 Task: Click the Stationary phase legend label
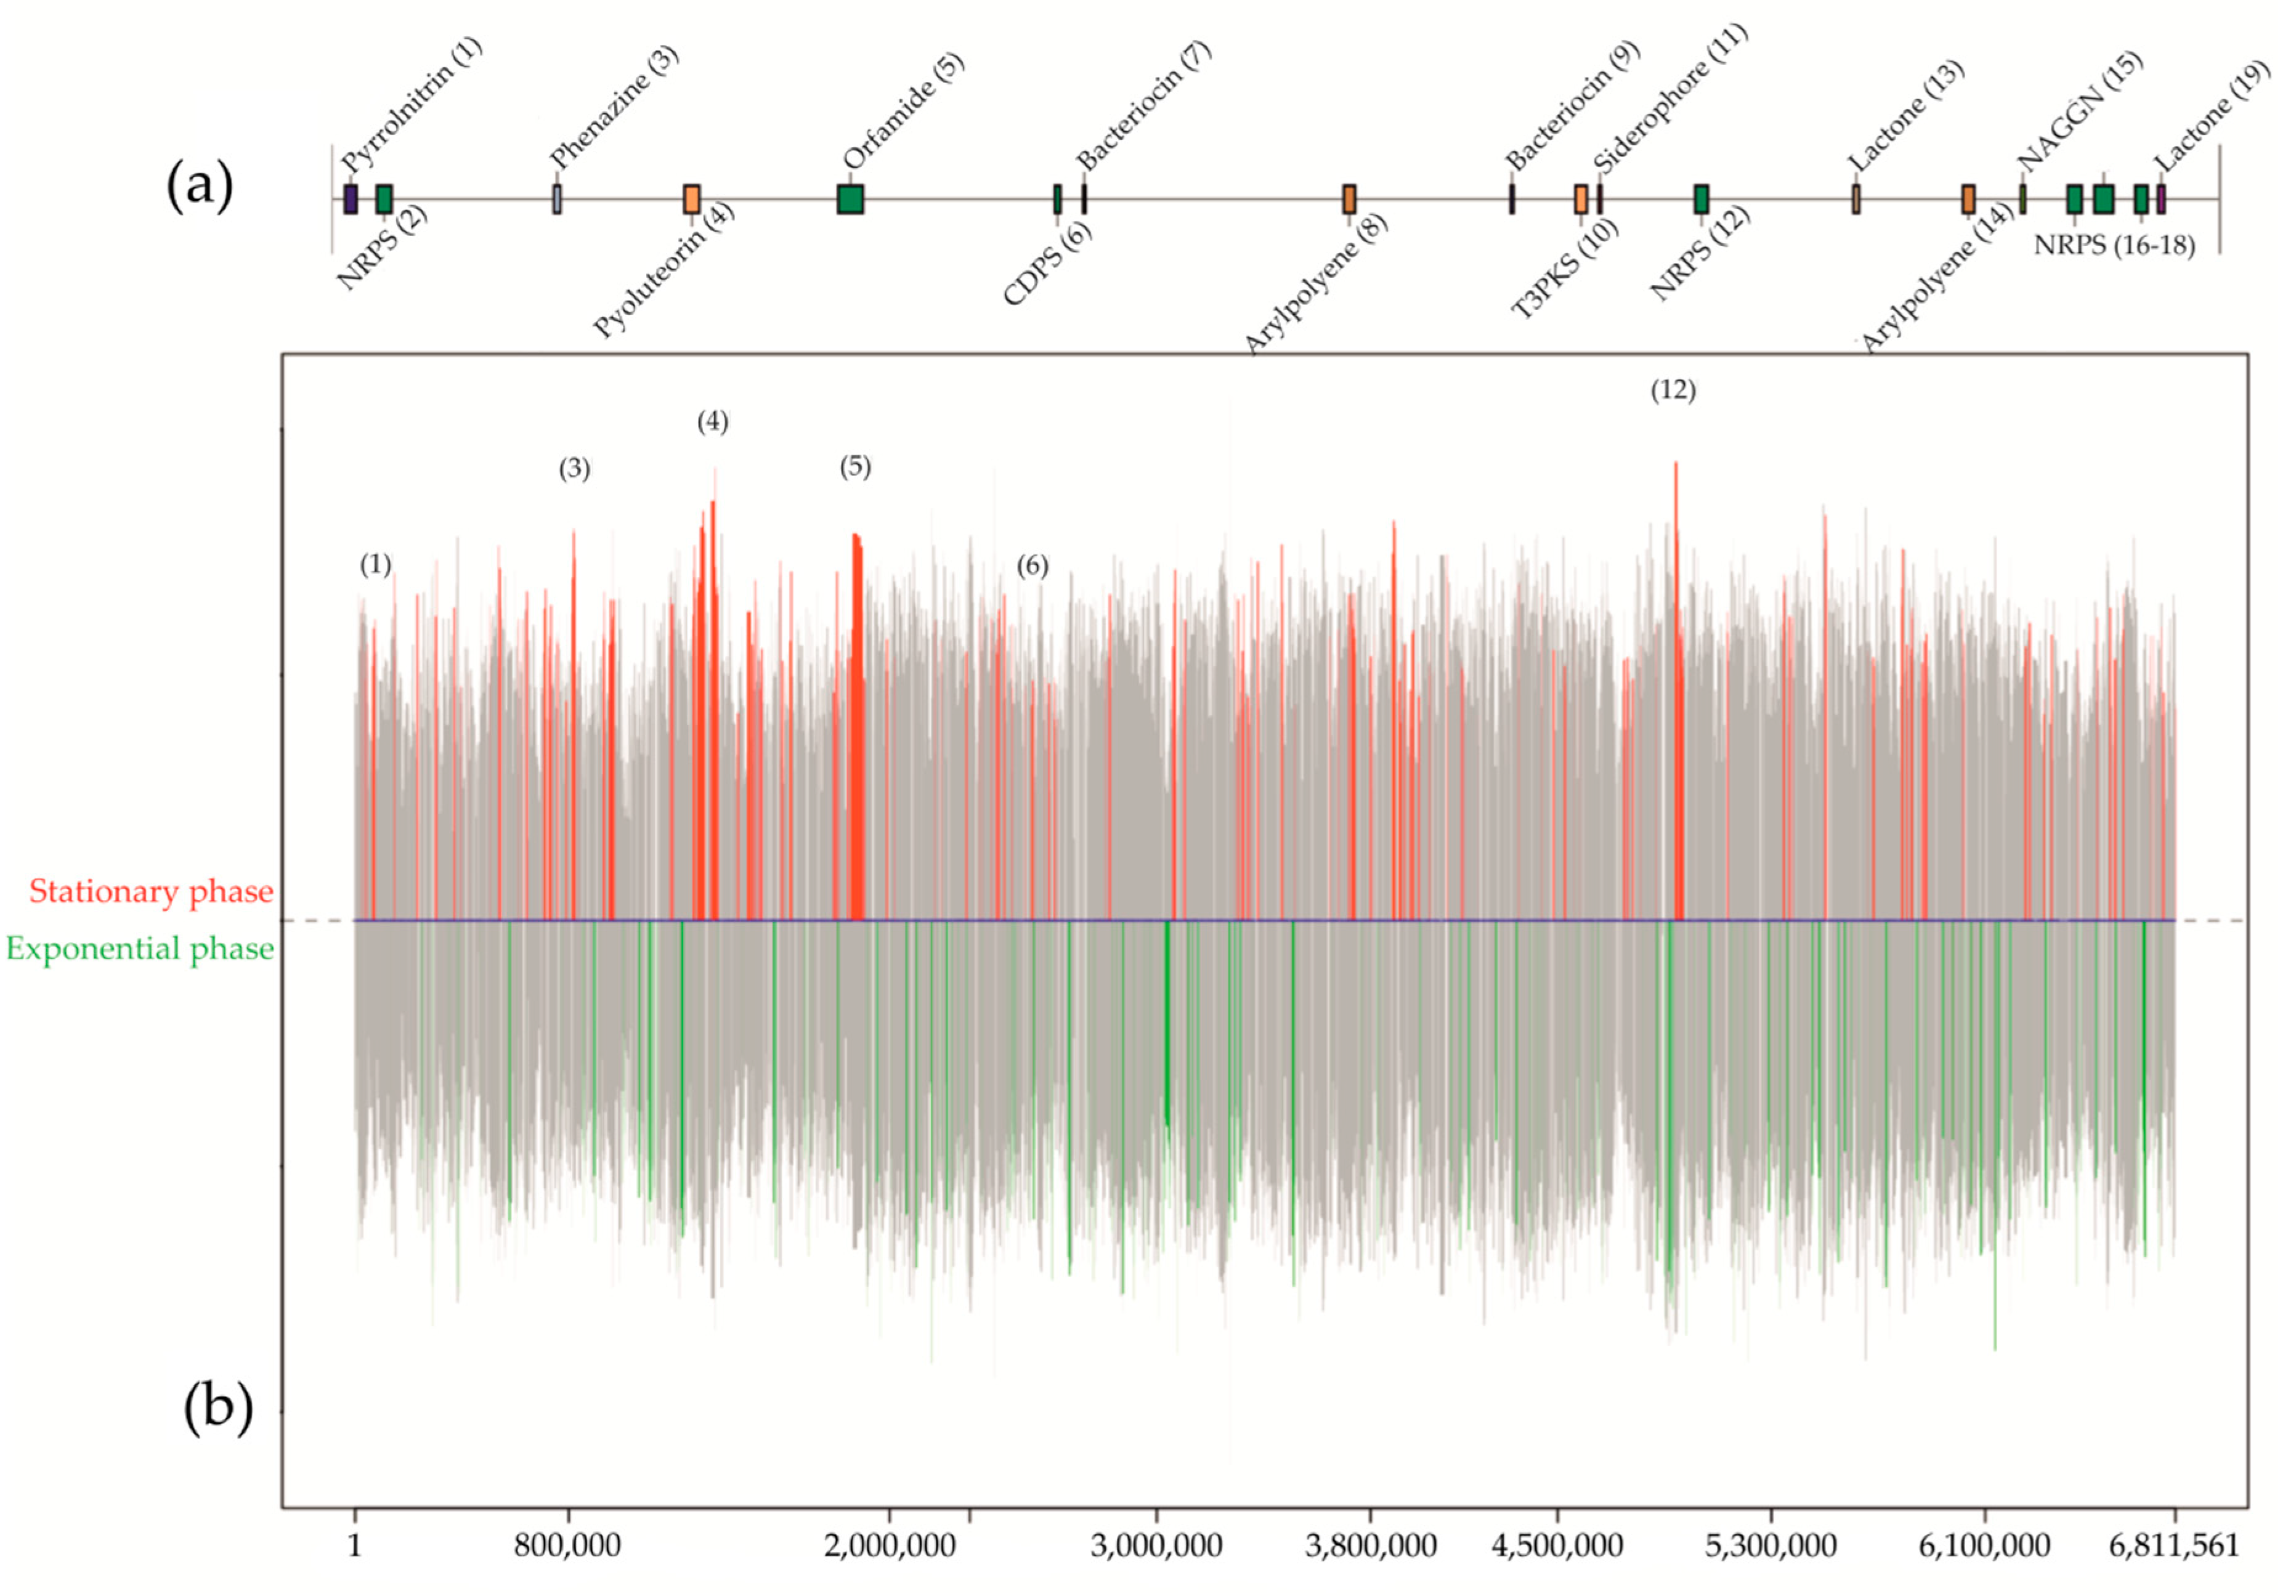coord(151,891)
